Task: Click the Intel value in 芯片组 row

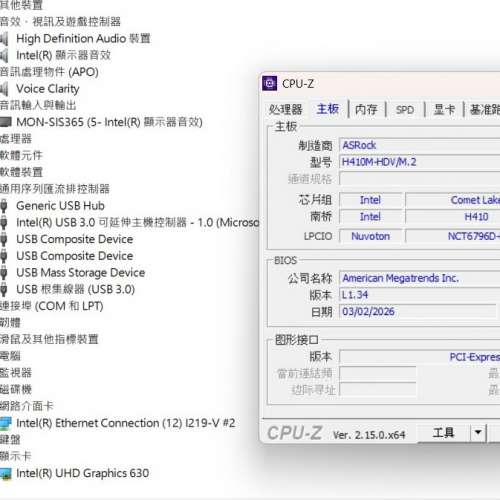Action: 370,200
